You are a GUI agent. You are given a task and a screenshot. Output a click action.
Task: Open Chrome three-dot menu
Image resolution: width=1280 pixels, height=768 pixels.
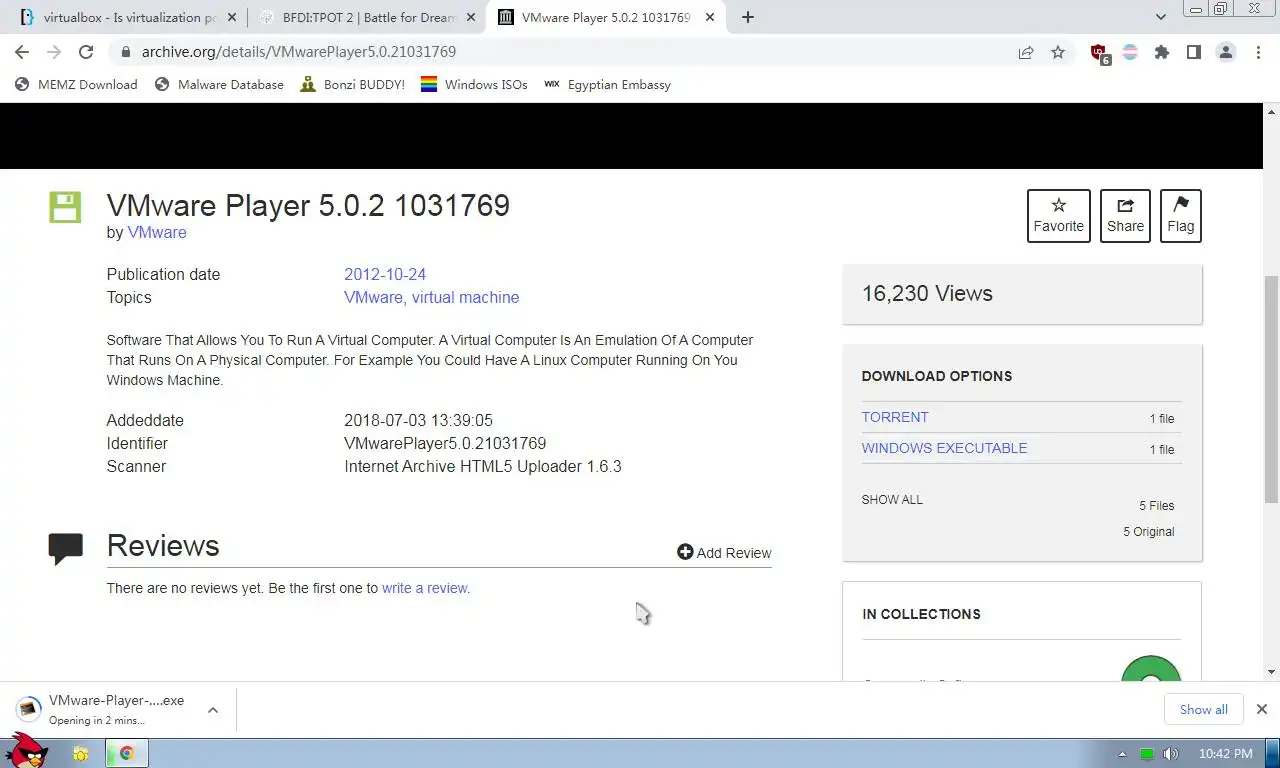pyautogui.click(x=1258, y=52)
